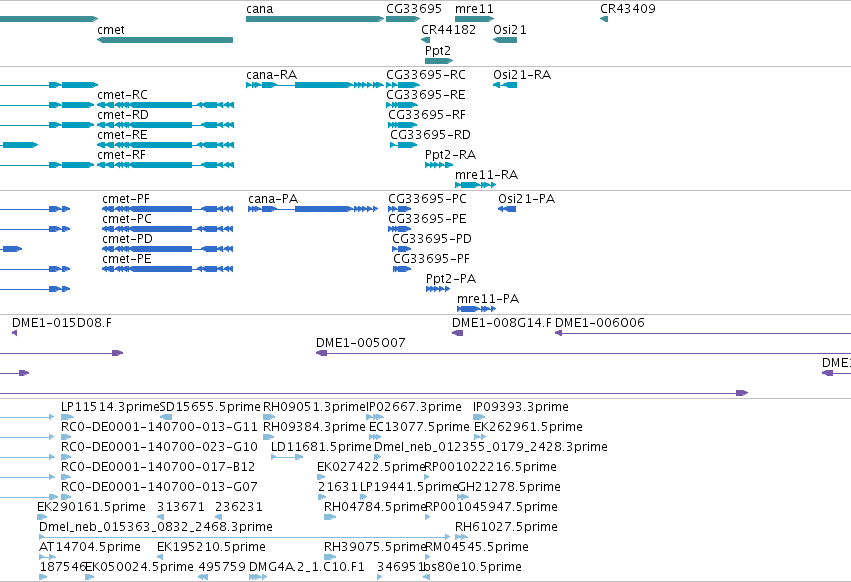Select EST EK195210.5prime
851x582 pixels.
point(160,558)
